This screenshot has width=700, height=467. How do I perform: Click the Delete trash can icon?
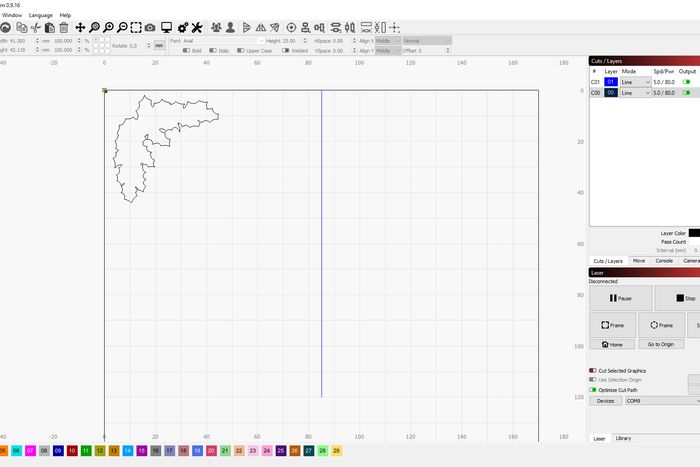pyautogui.click(x=64, y=27)
